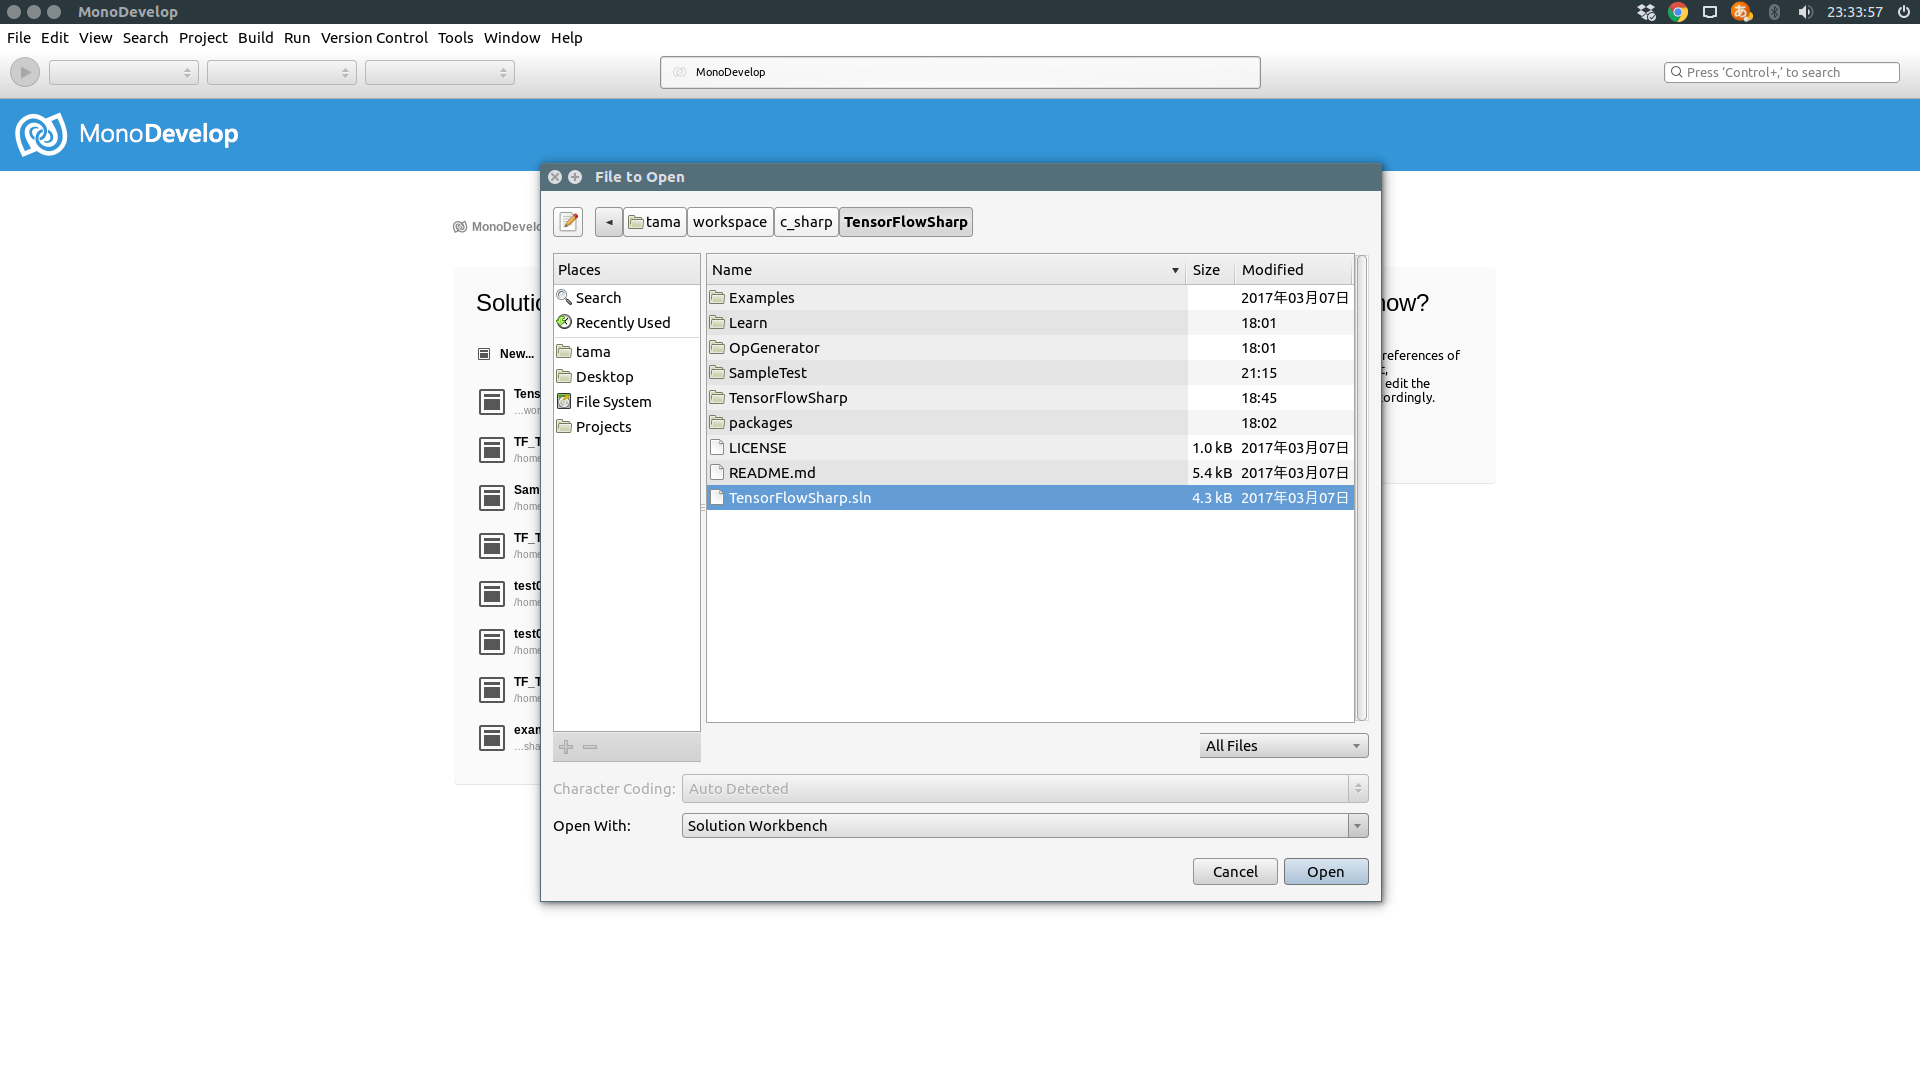This screenshot has width=1920, height=1080.
Task: Click the MonoDevelop status bar field
Action: point(960,72)
